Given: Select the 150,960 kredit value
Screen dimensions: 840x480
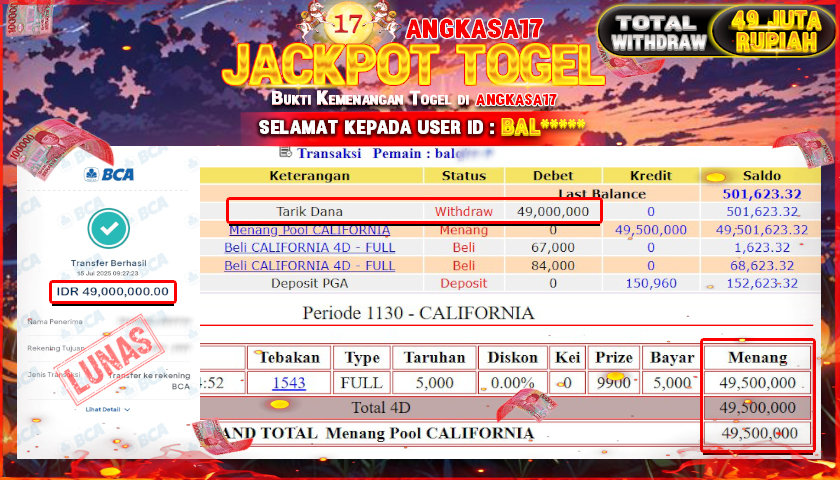Looking at the screenshot, I should 651,283.
